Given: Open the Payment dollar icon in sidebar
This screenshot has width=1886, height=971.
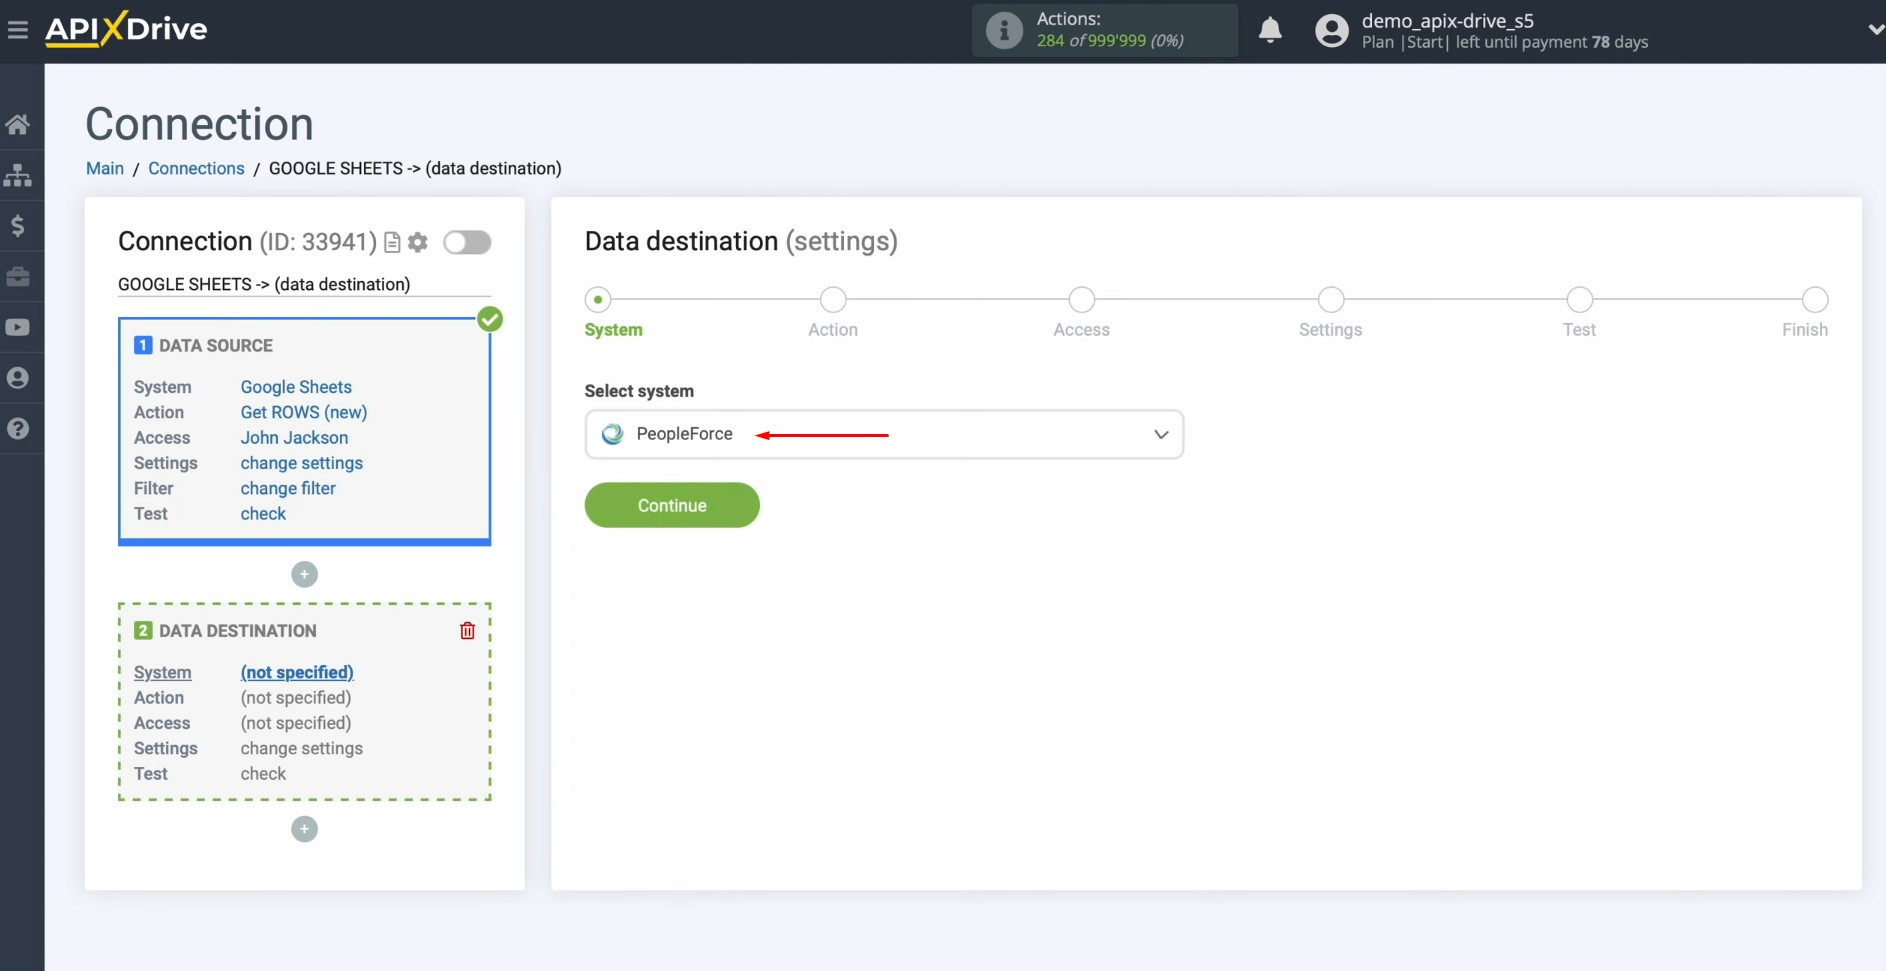Looking at the screenshot, I should (18, 225).
